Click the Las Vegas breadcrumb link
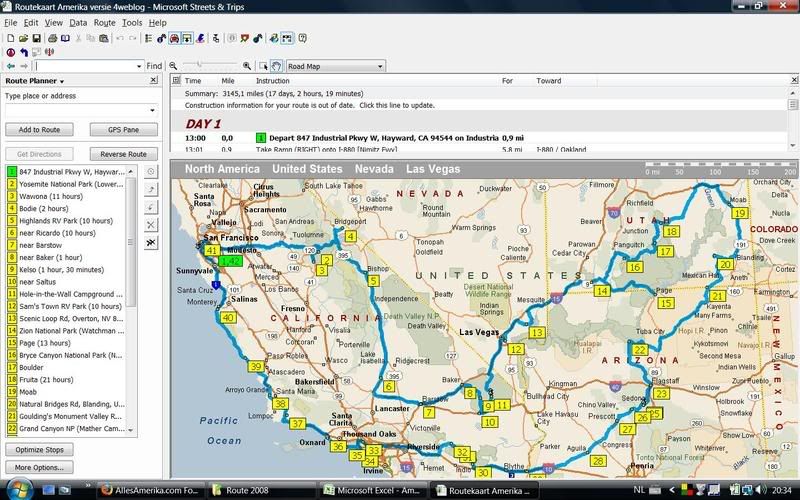 (433, 169)
